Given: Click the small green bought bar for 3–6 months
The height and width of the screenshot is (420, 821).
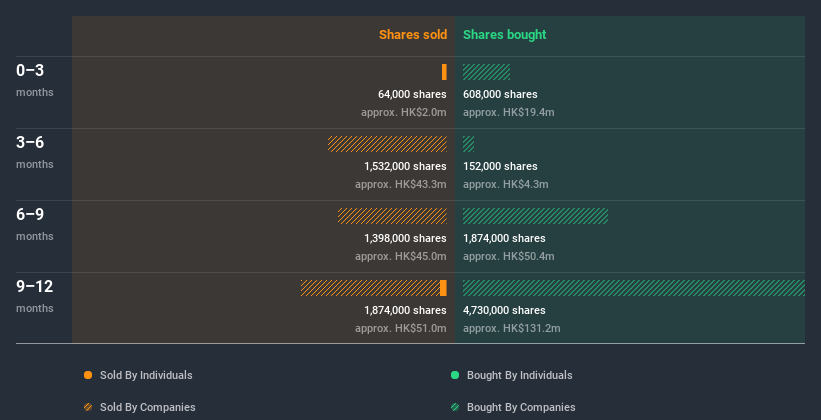Looking at the screenshot, I should click(x=469, y=144).
